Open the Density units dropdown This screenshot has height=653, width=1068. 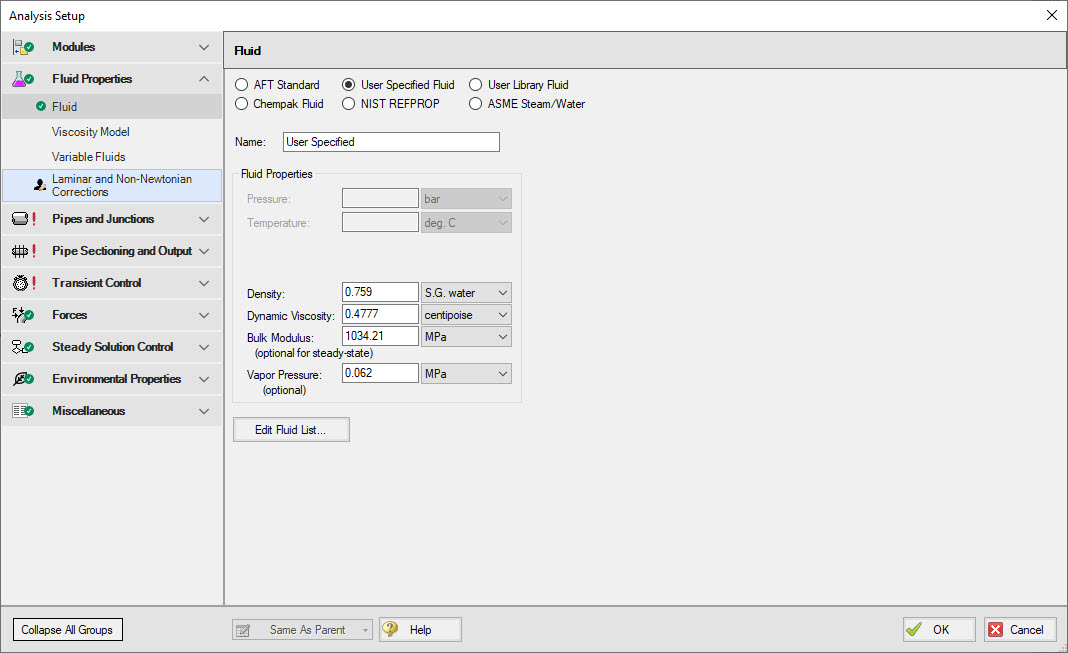pos(466,293)
